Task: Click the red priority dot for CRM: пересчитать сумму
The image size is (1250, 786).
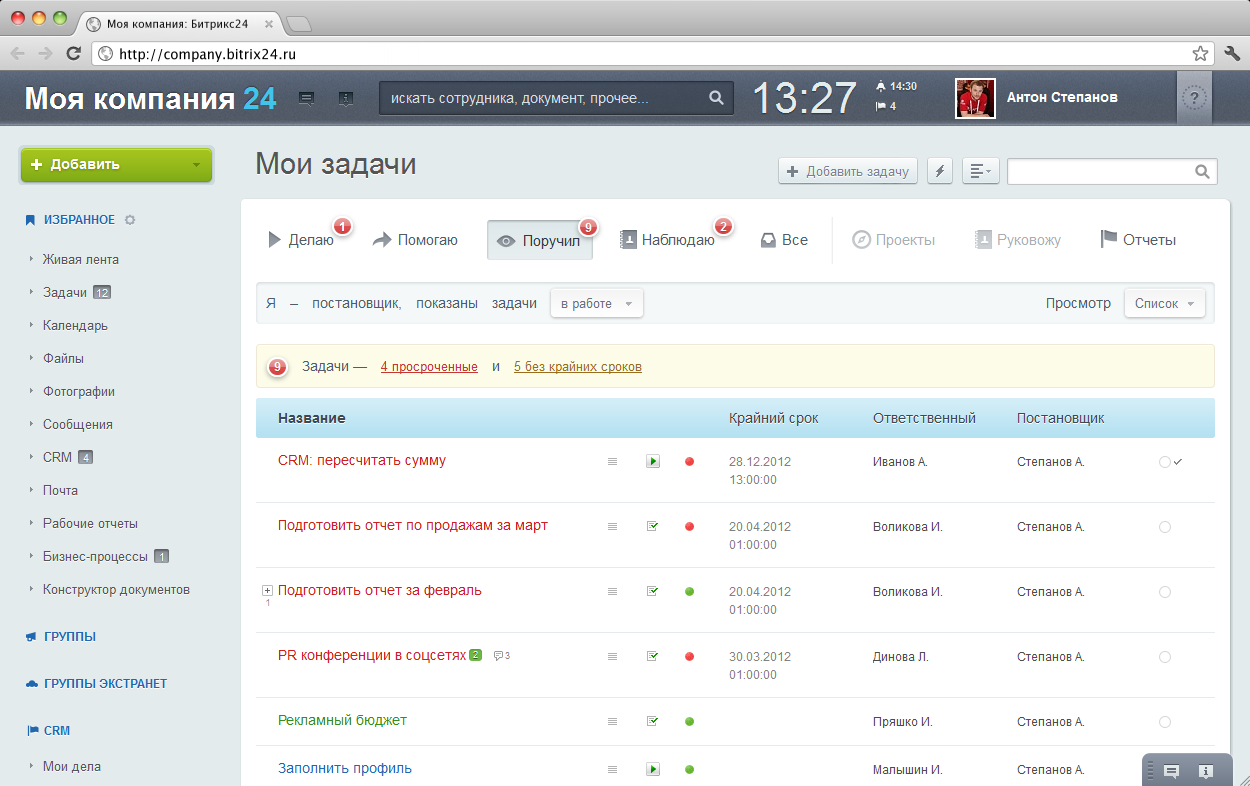Action: pos(689,462)
